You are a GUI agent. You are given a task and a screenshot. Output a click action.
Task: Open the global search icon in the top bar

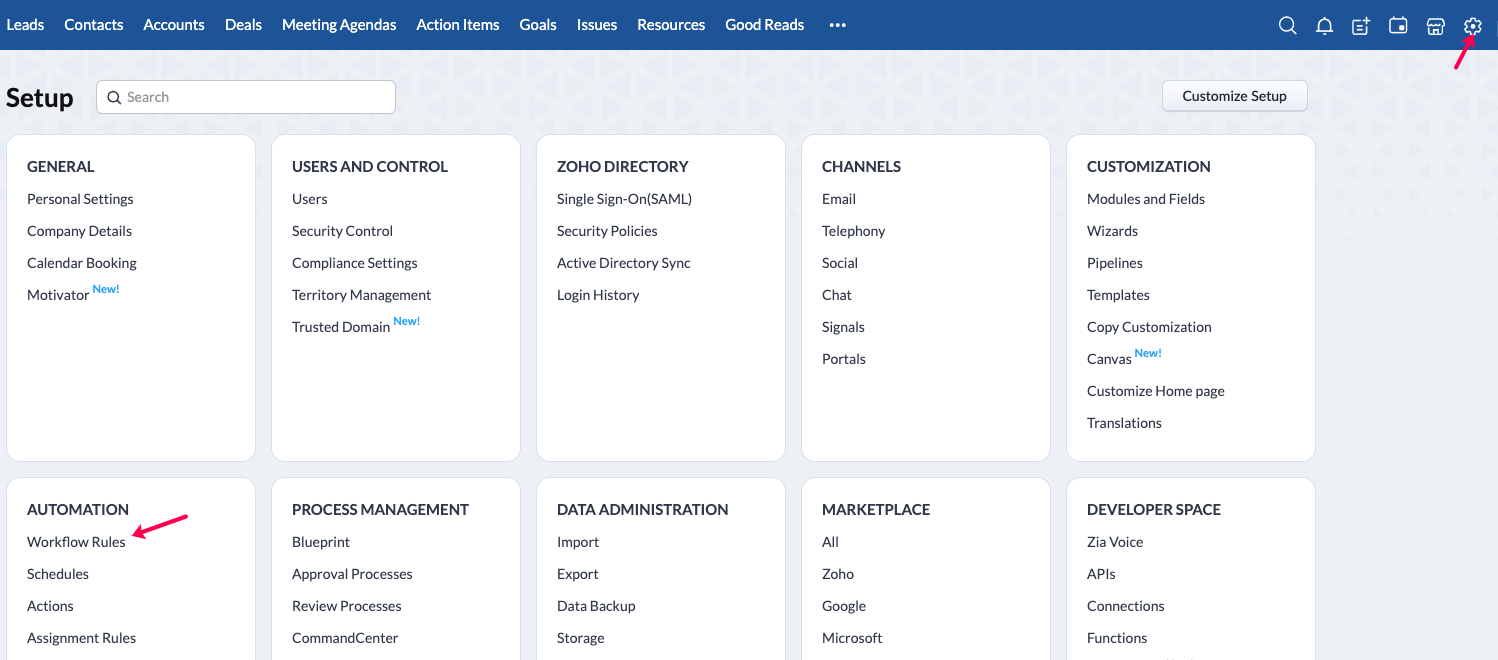tap(1288, 26)
